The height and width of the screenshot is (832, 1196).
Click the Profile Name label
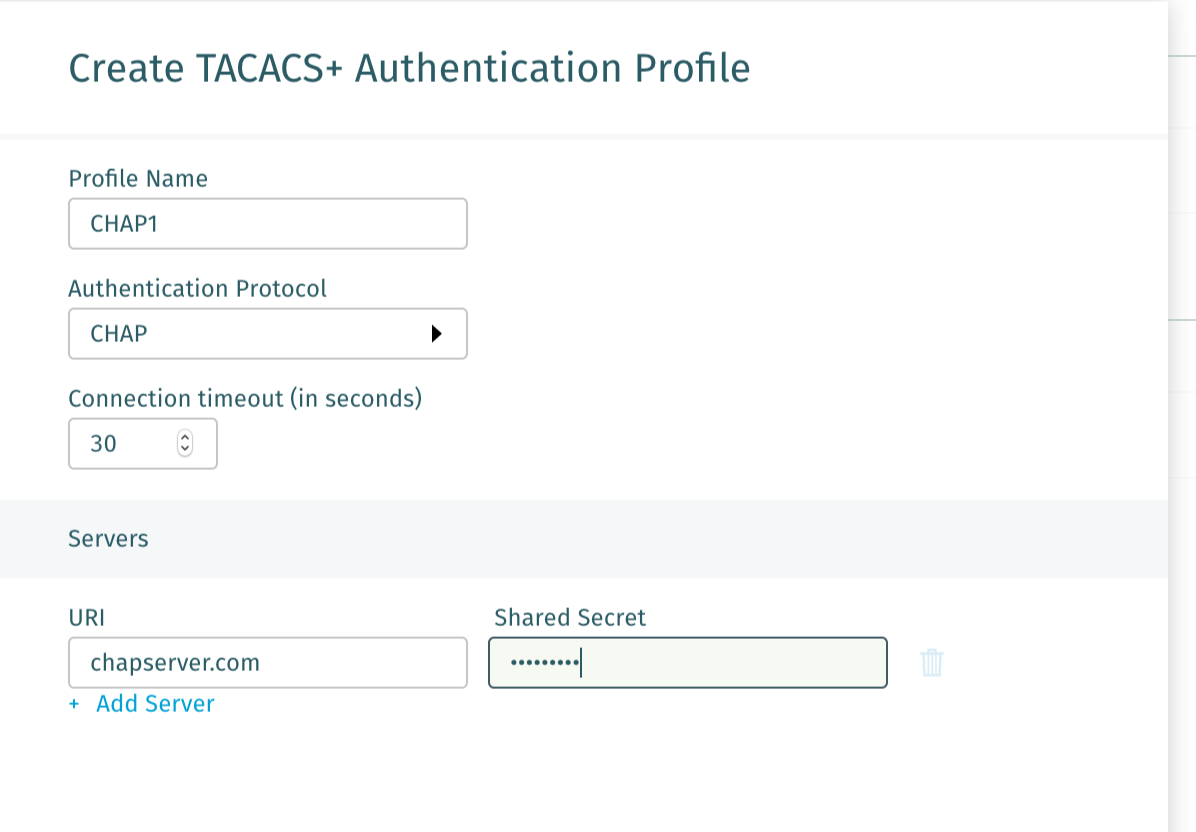coord(137,178)
